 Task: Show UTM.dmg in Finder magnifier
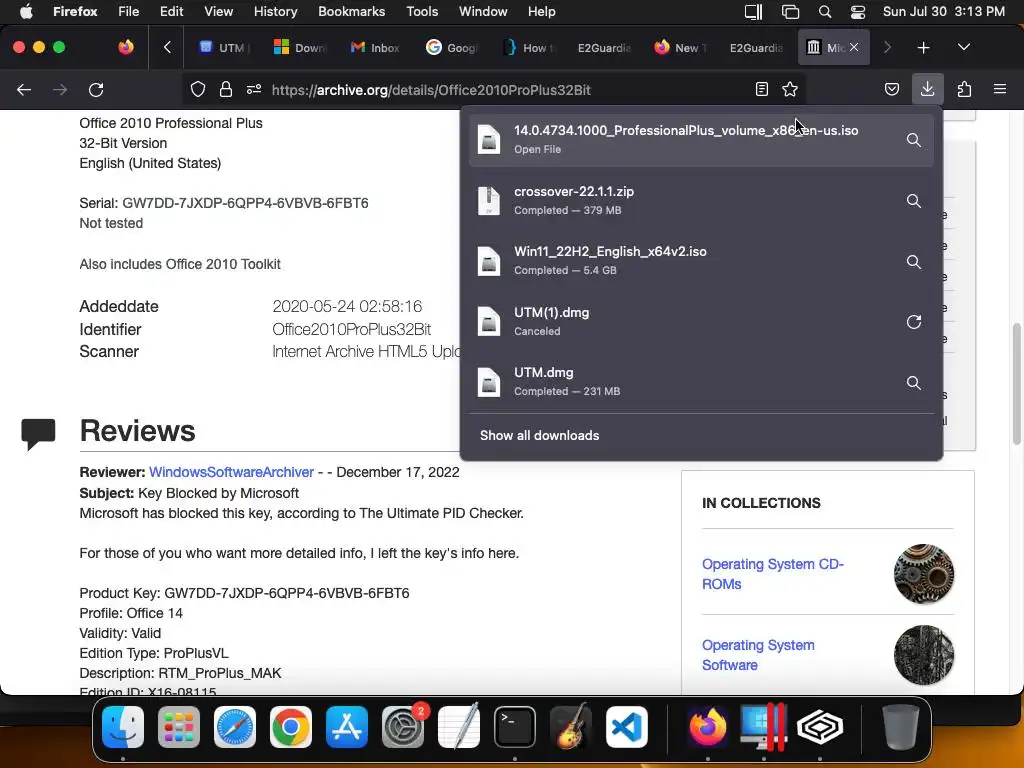click(x=914, y=382)
